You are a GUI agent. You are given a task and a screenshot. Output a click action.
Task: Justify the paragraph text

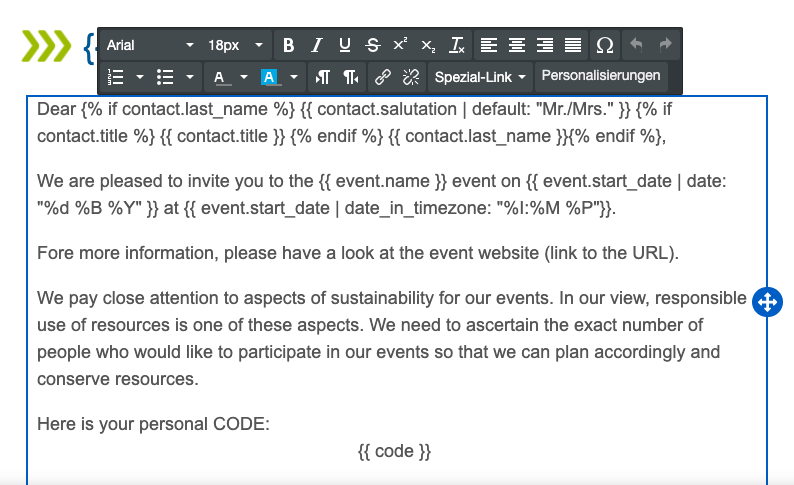click(x=573, y=45)
